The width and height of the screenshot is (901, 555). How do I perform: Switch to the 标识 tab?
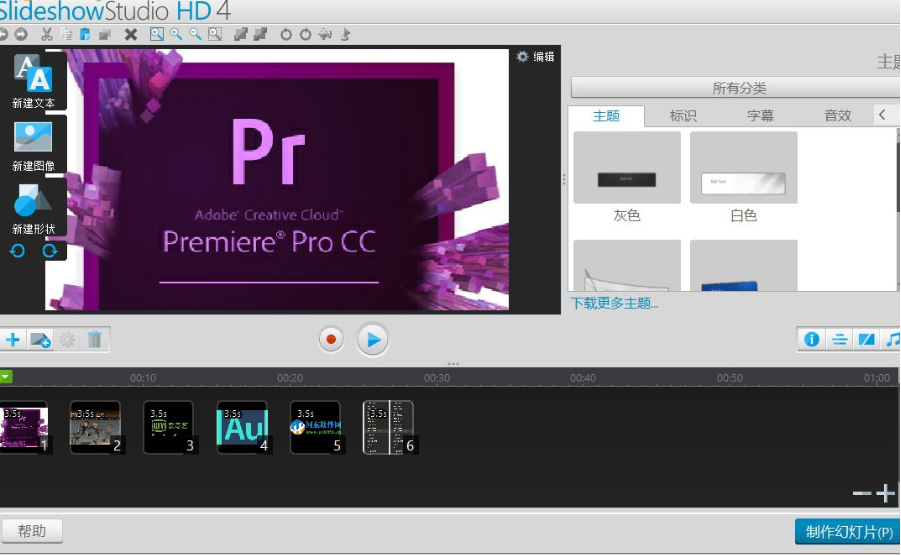pyautogui.click(x=683, y=116)
